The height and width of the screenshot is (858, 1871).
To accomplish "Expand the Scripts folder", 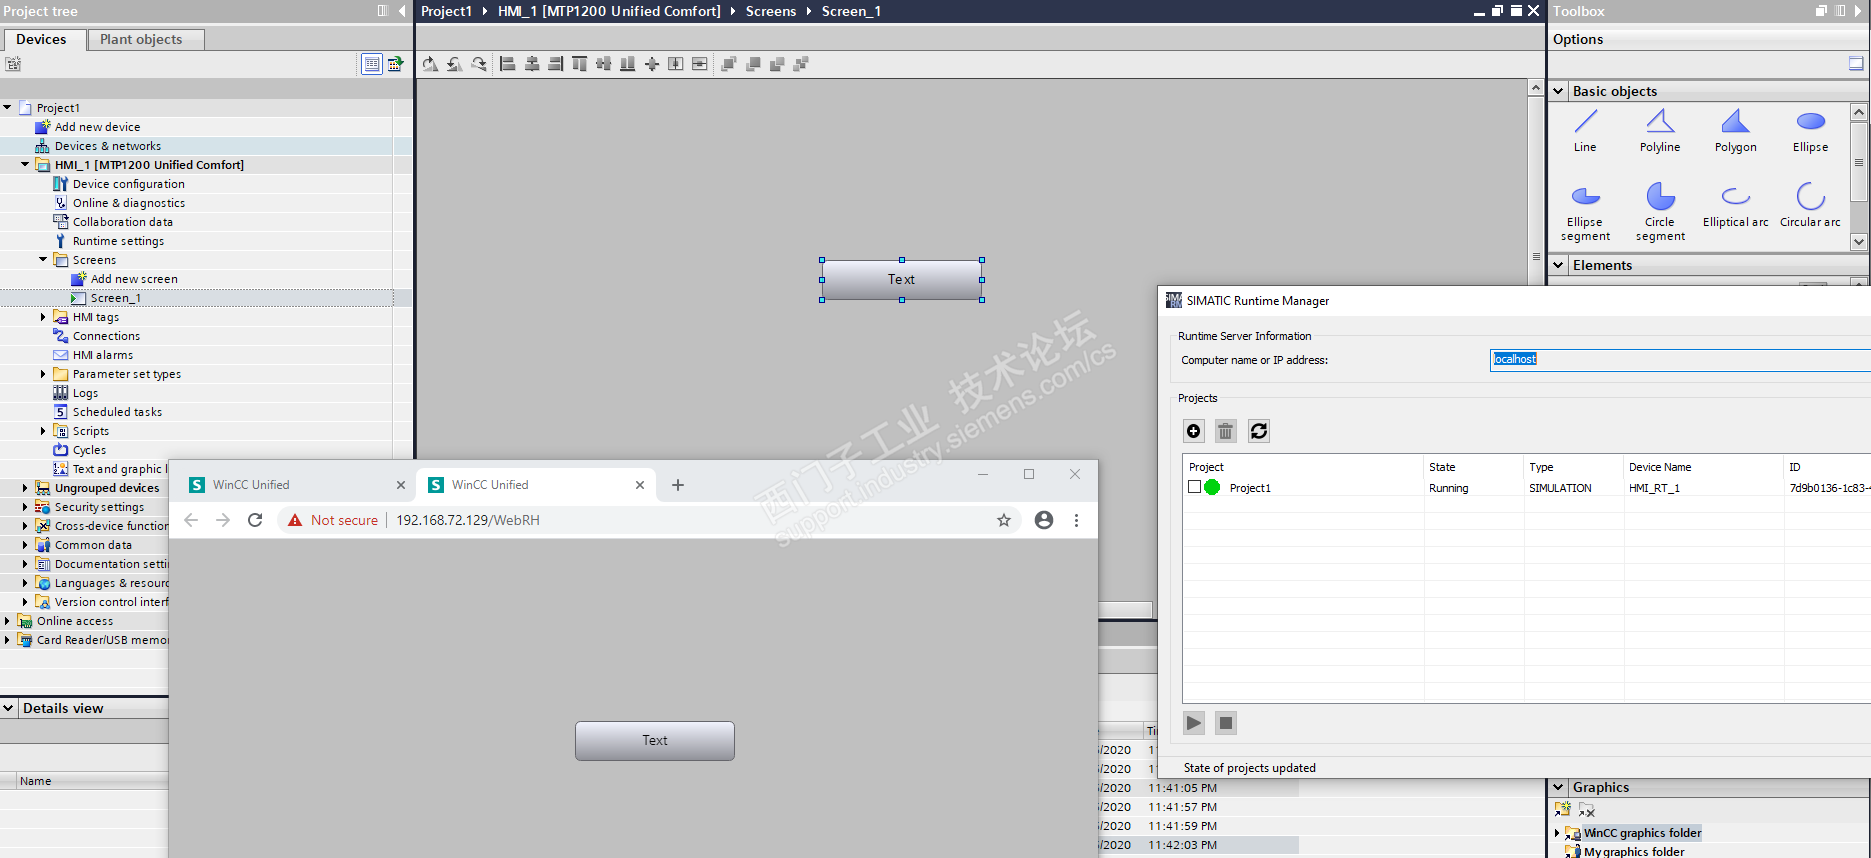I will pyautogui.click(x=43, y=431).
